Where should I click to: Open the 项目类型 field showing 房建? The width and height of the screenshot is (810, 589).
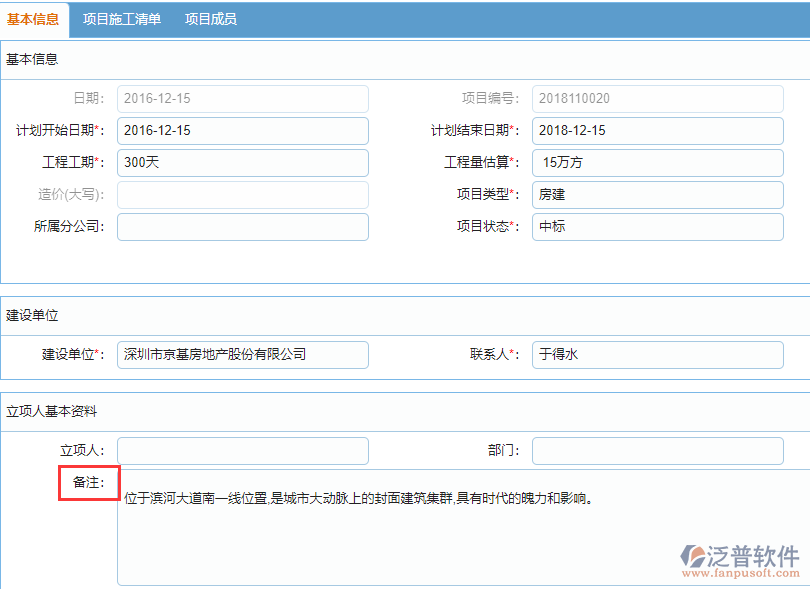pos(657,194)
